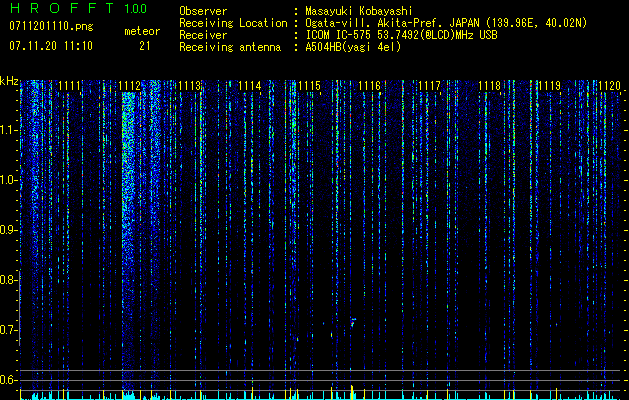Image resolution: width=629 pixels, height=400 pixels.
Task: Click the Receiving Location label
Action: point(233,23)
